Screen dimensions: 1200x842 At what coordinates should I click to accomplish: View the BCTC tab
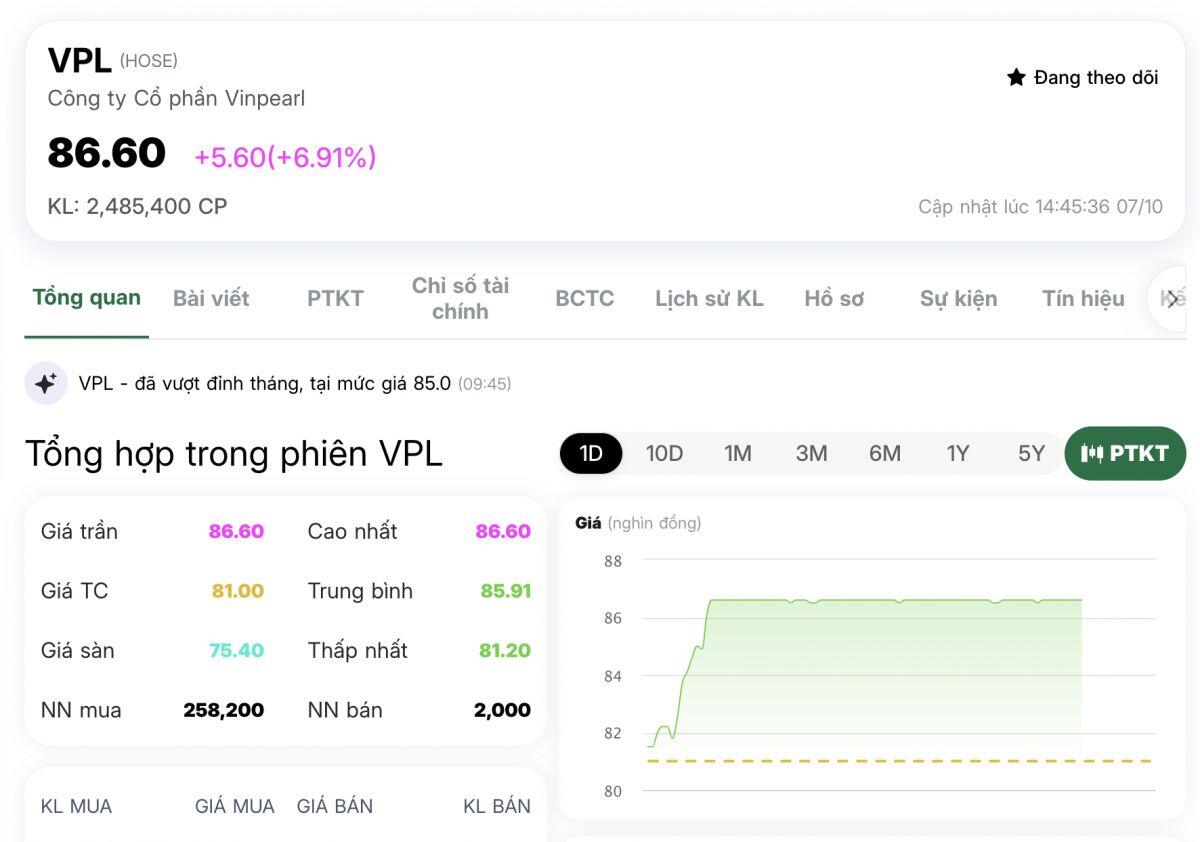coord(584,298)
